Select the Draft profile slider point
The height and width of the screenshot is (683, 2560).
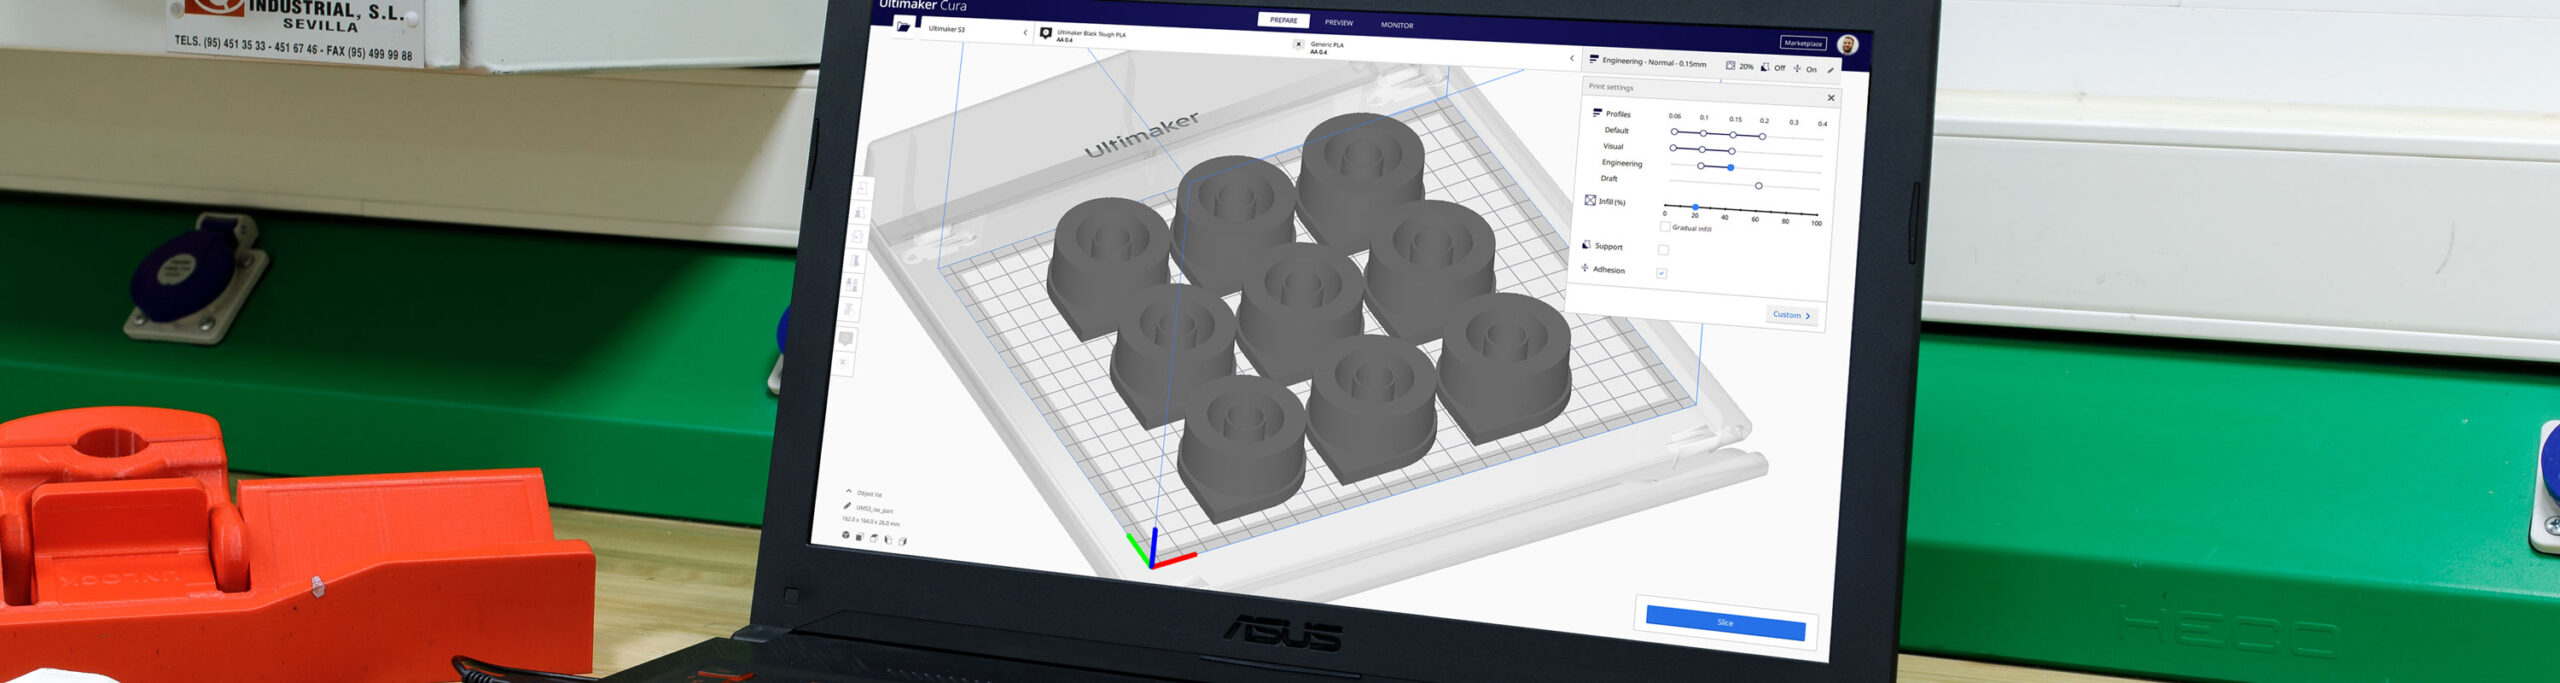click(1758, 186)
